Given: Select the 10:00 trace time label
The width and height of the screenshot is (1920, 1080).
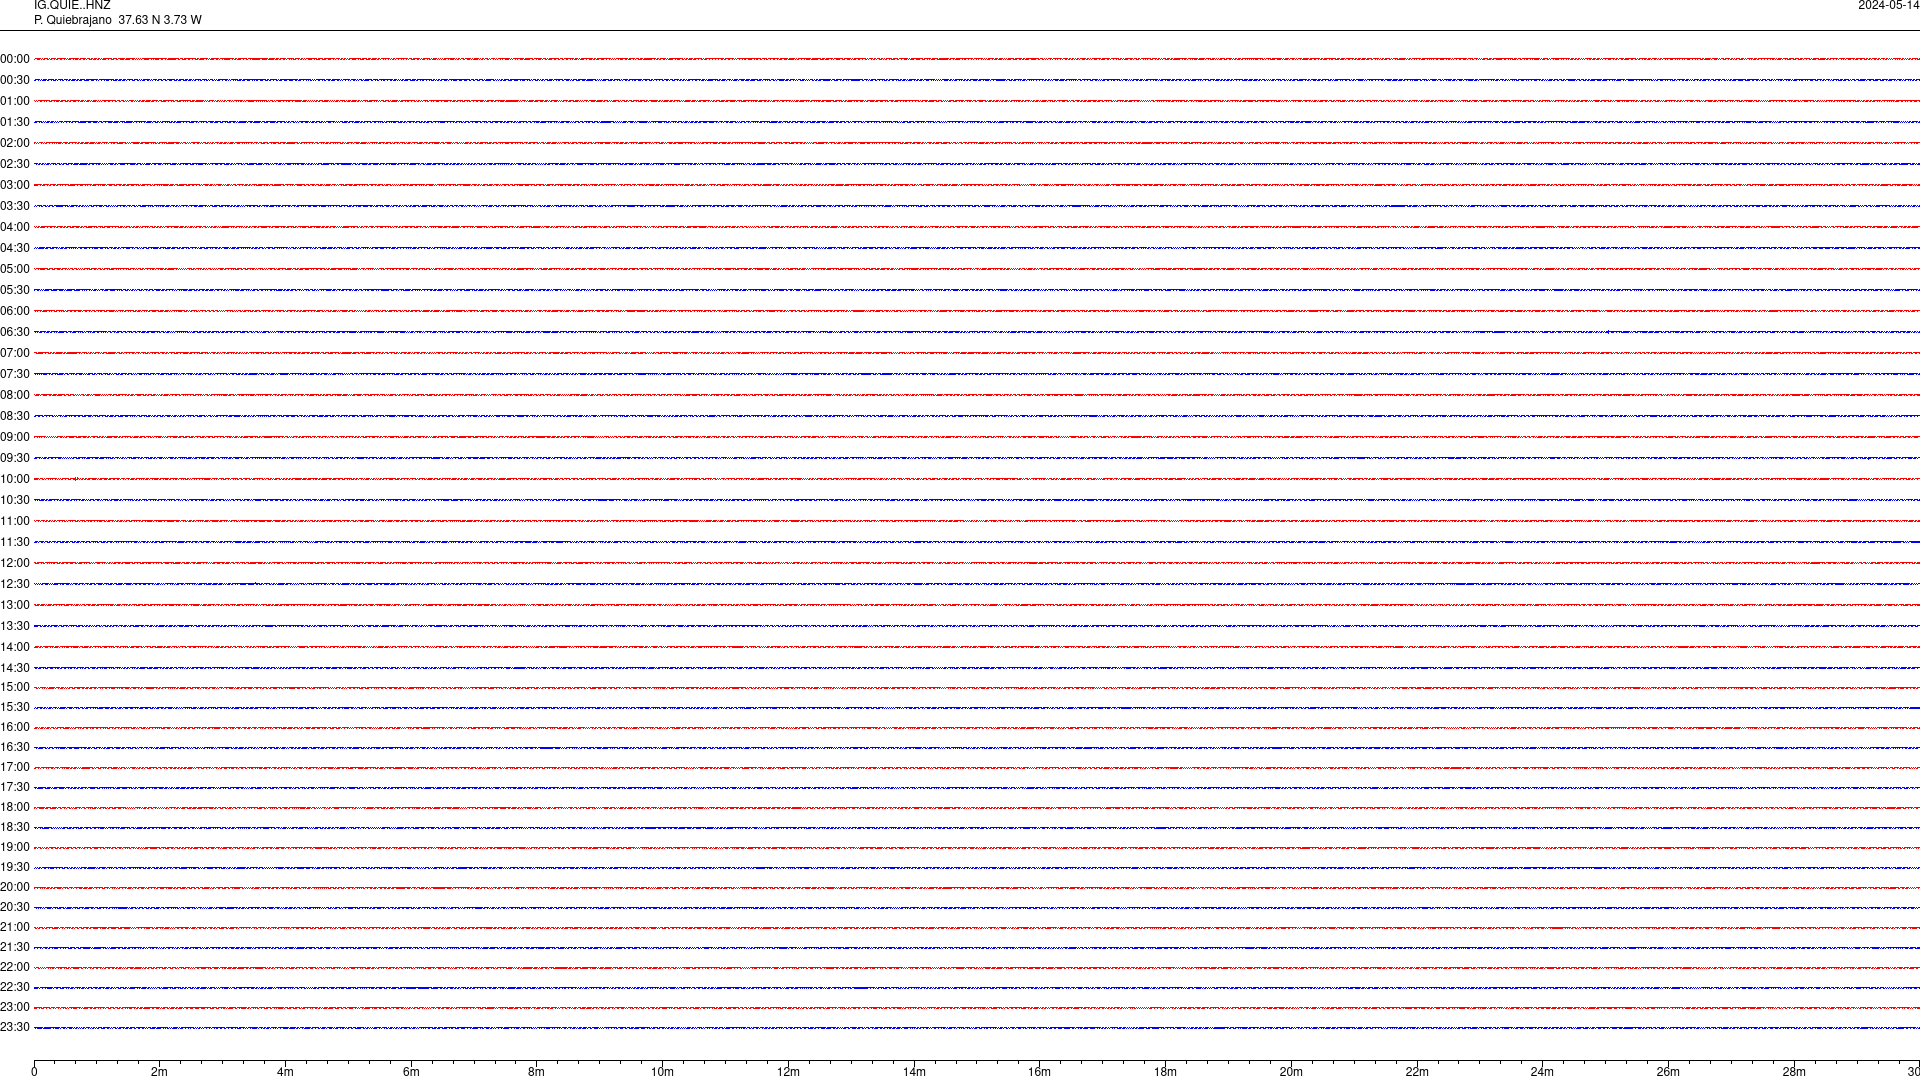Looking at the screenshot, I should (15, 479).
